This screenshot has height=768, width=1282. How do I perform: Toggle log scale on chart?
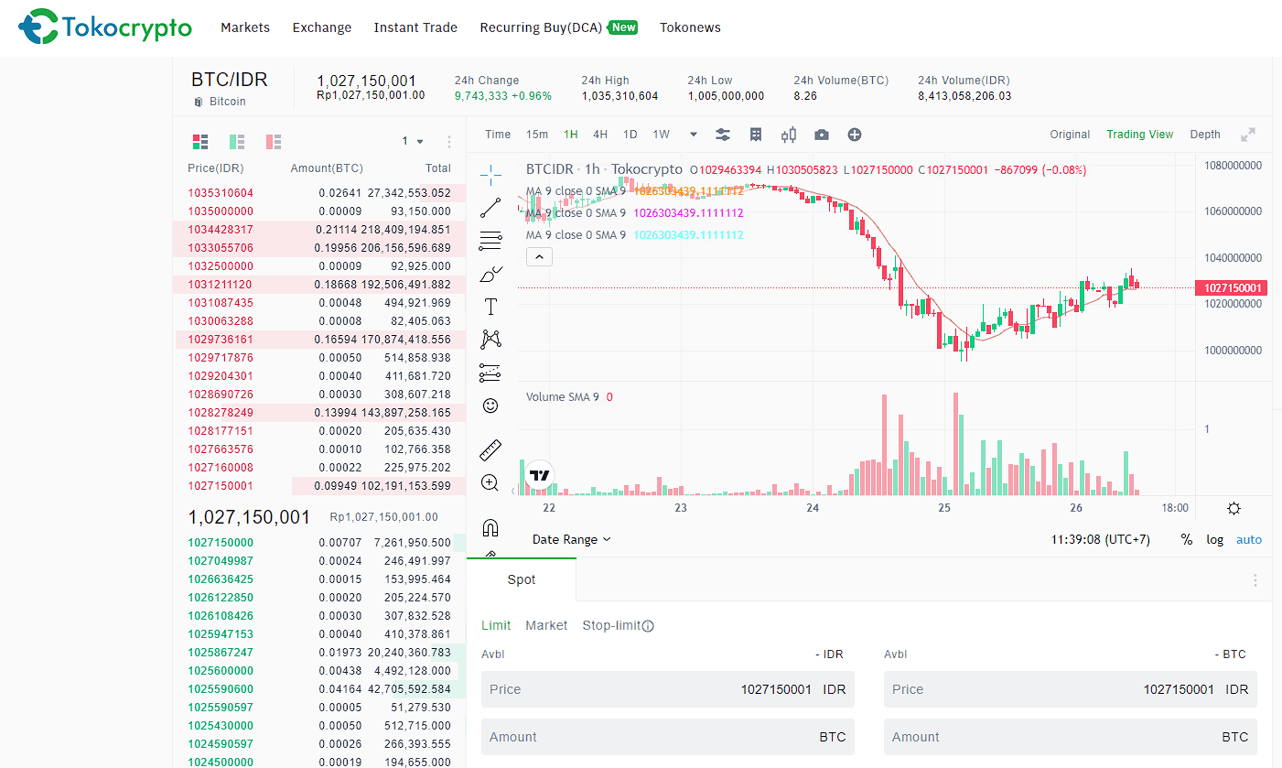click(x=1215, y=539)
